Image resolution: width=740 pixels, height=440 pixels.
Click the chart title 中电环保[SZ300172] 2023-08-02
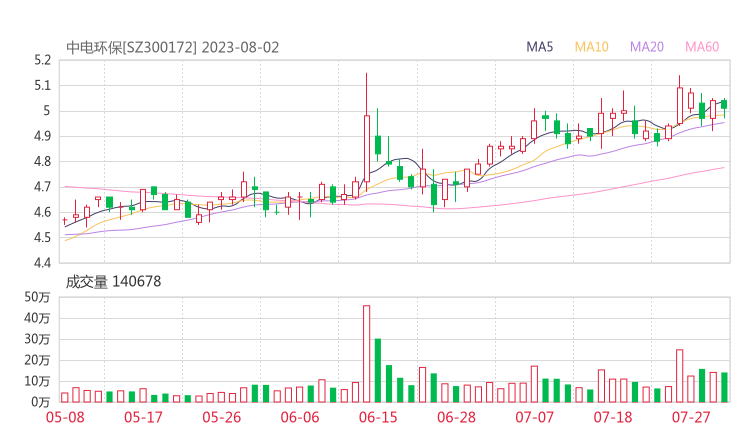point(173,48)
